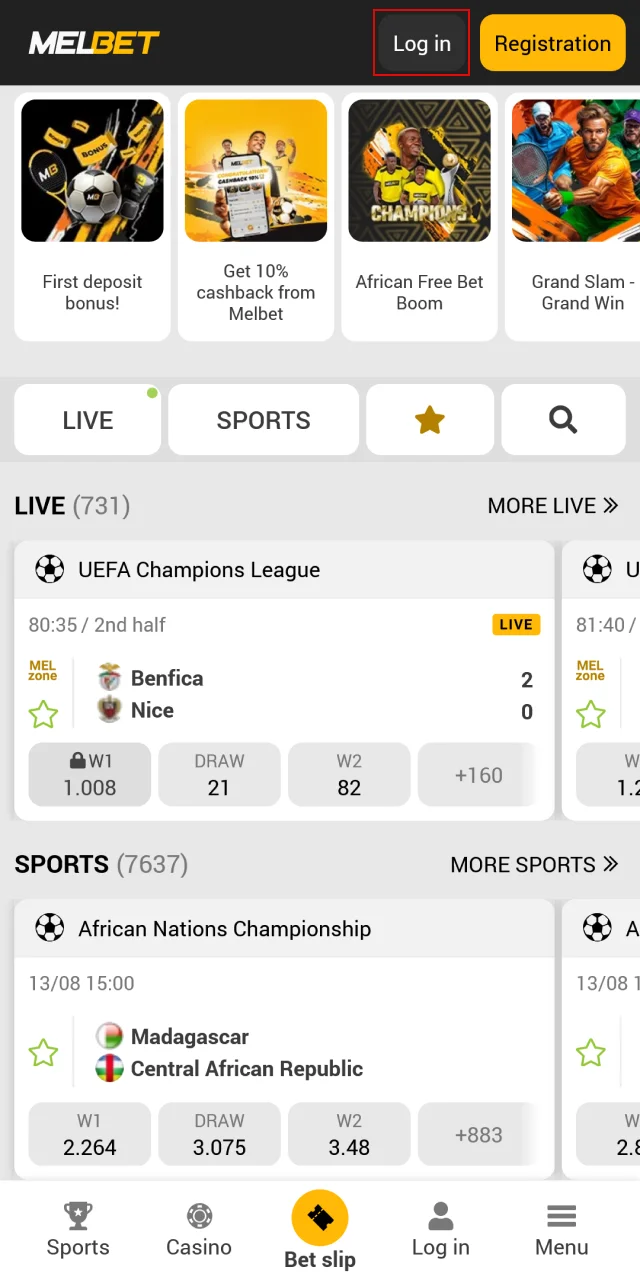Switch to the LIVE tab

pyautogui.click(x=88, y=420)
